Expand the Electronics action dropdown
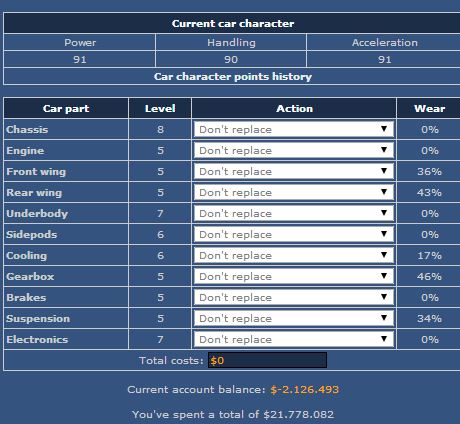 click(294, 339)
